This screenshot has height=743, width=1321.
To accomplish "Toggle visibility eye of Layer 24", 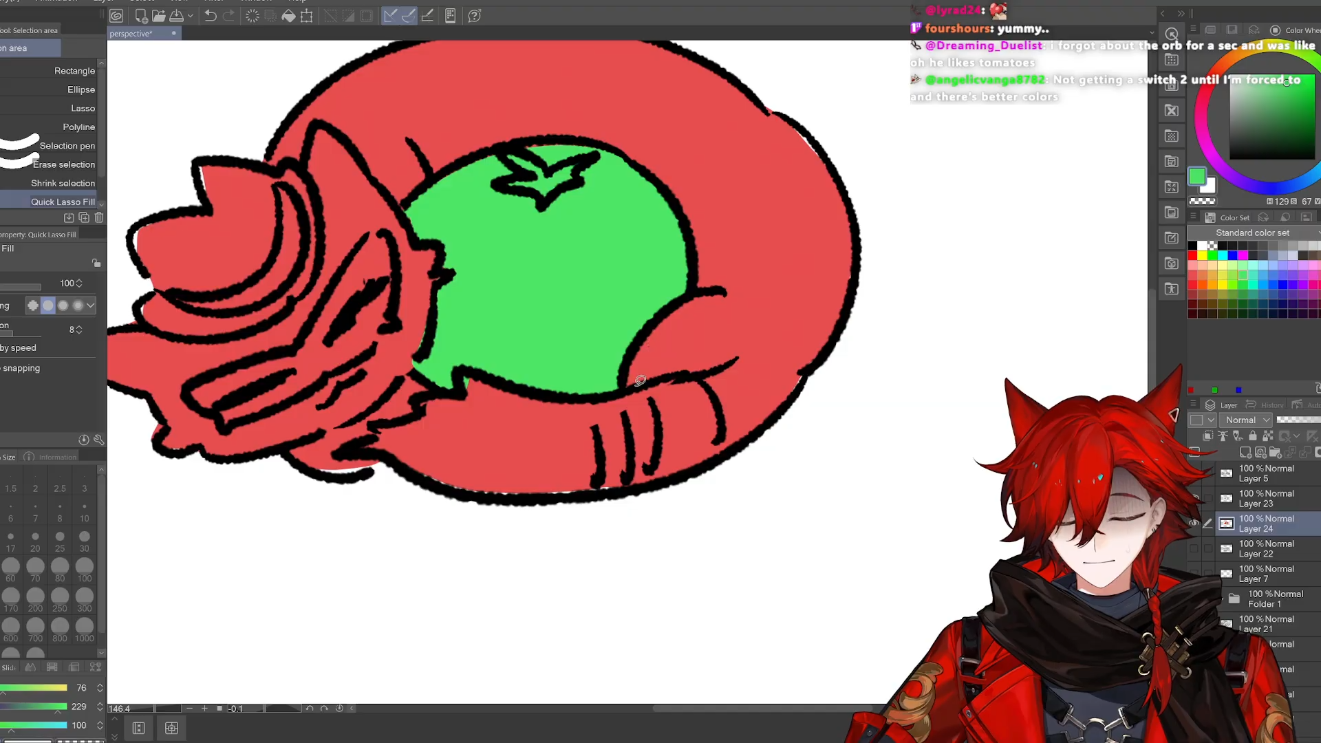I will (1193, 523).
